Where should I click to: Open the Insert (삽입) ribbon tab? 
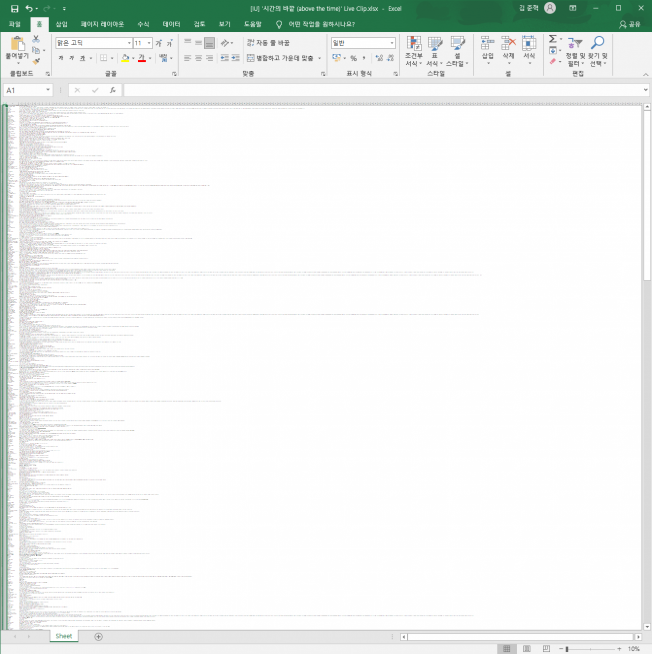coord(62,23)
